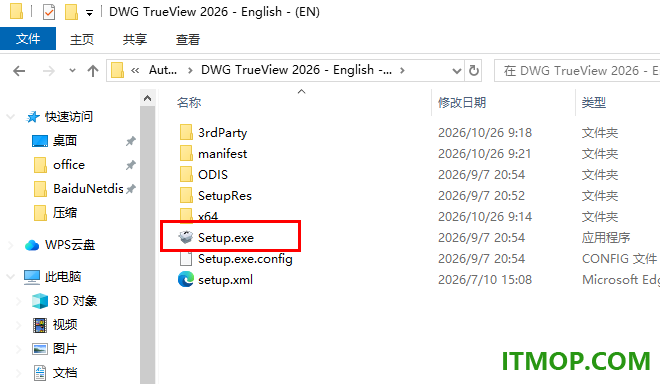The width and height of the screenshot is (660, 384).
Task: Open 图片 pictures folder
Action: tap(64, 349)
